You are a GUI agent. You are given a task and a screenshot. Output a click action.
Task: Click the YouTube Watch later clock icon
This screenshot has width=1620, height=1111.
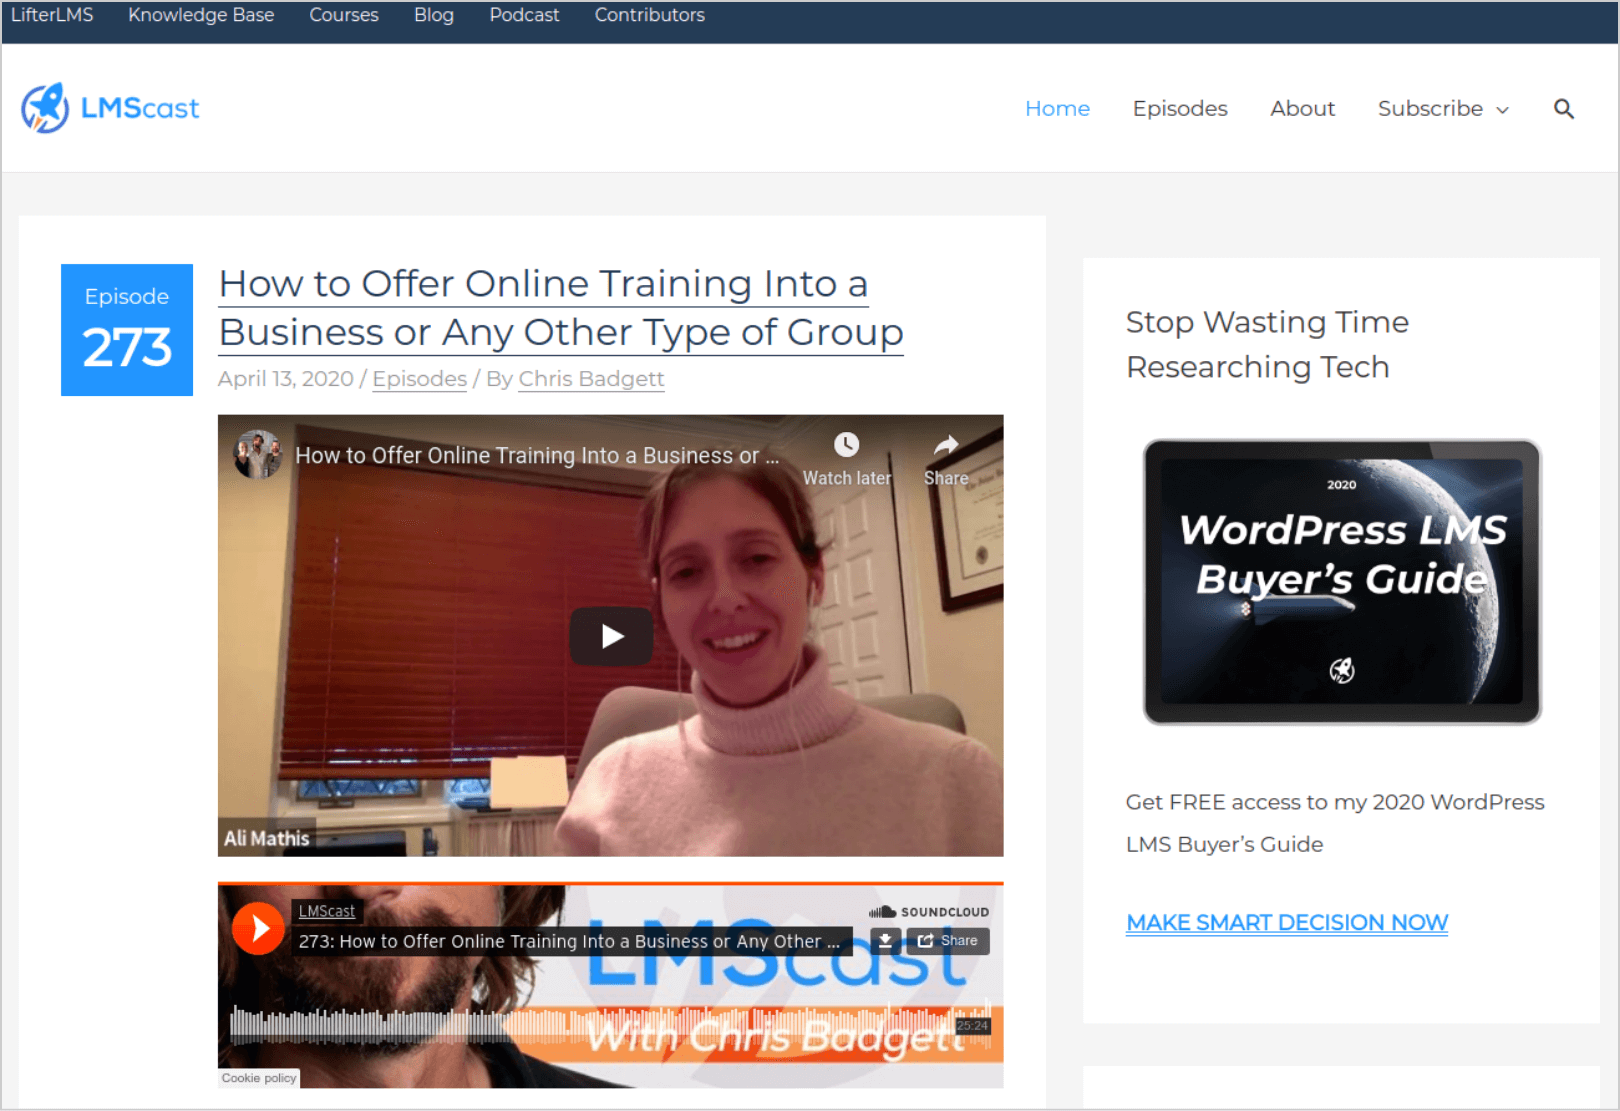pos(846,445)
